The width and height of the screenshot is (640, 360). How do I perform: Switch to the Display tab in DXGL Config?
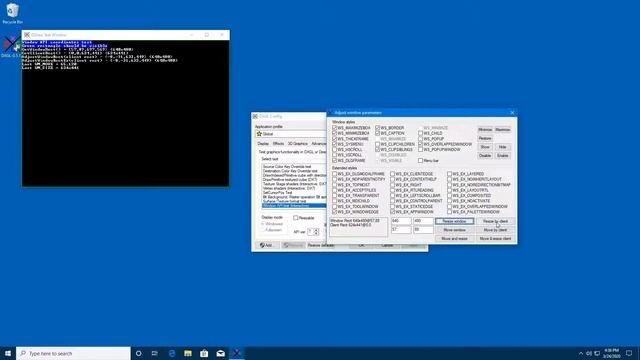point(263,144)
